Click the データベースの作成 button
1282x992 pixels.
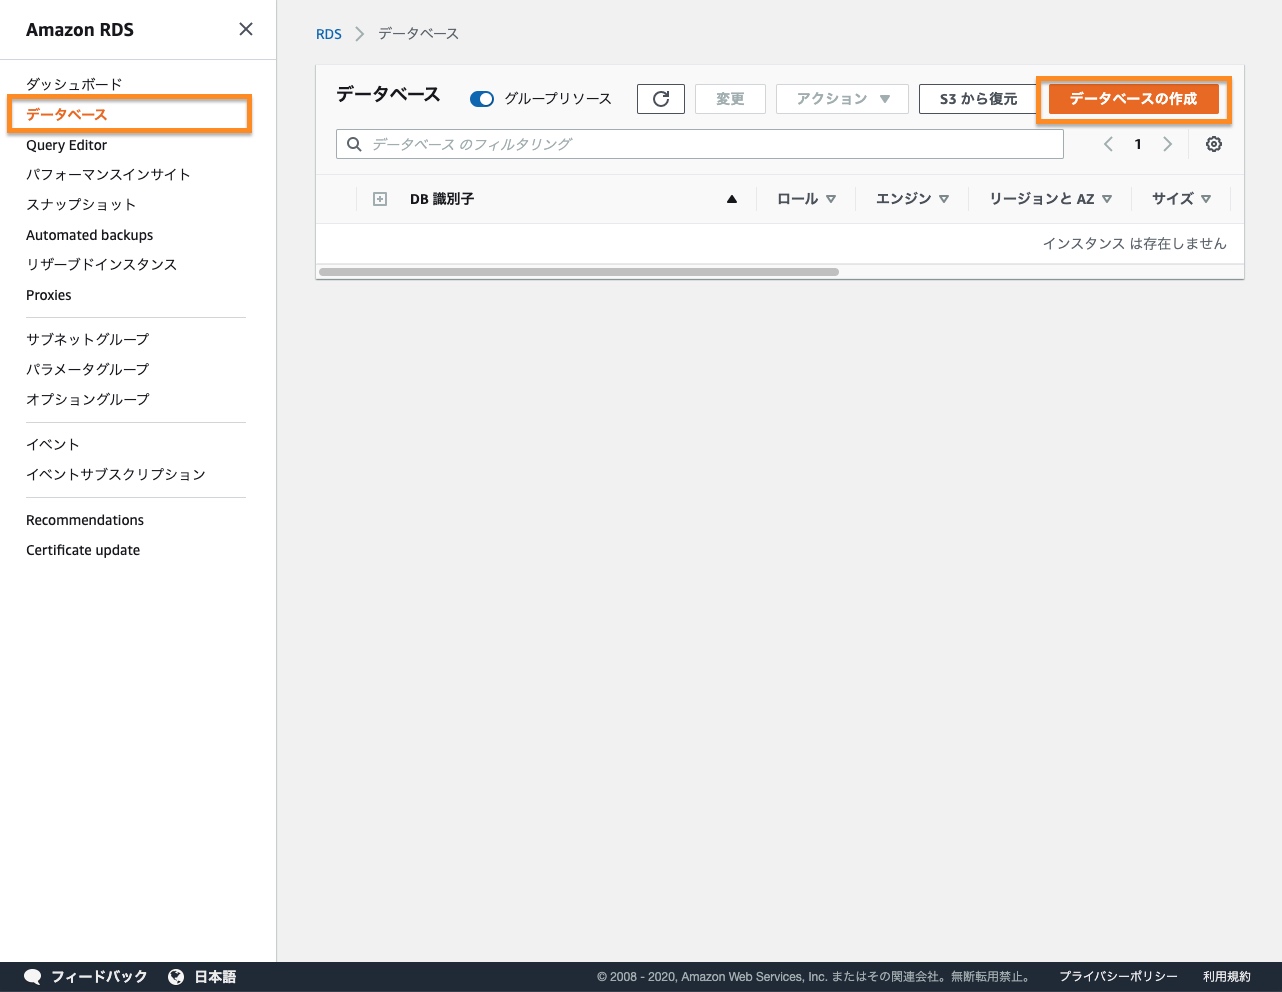point(1133,99)
